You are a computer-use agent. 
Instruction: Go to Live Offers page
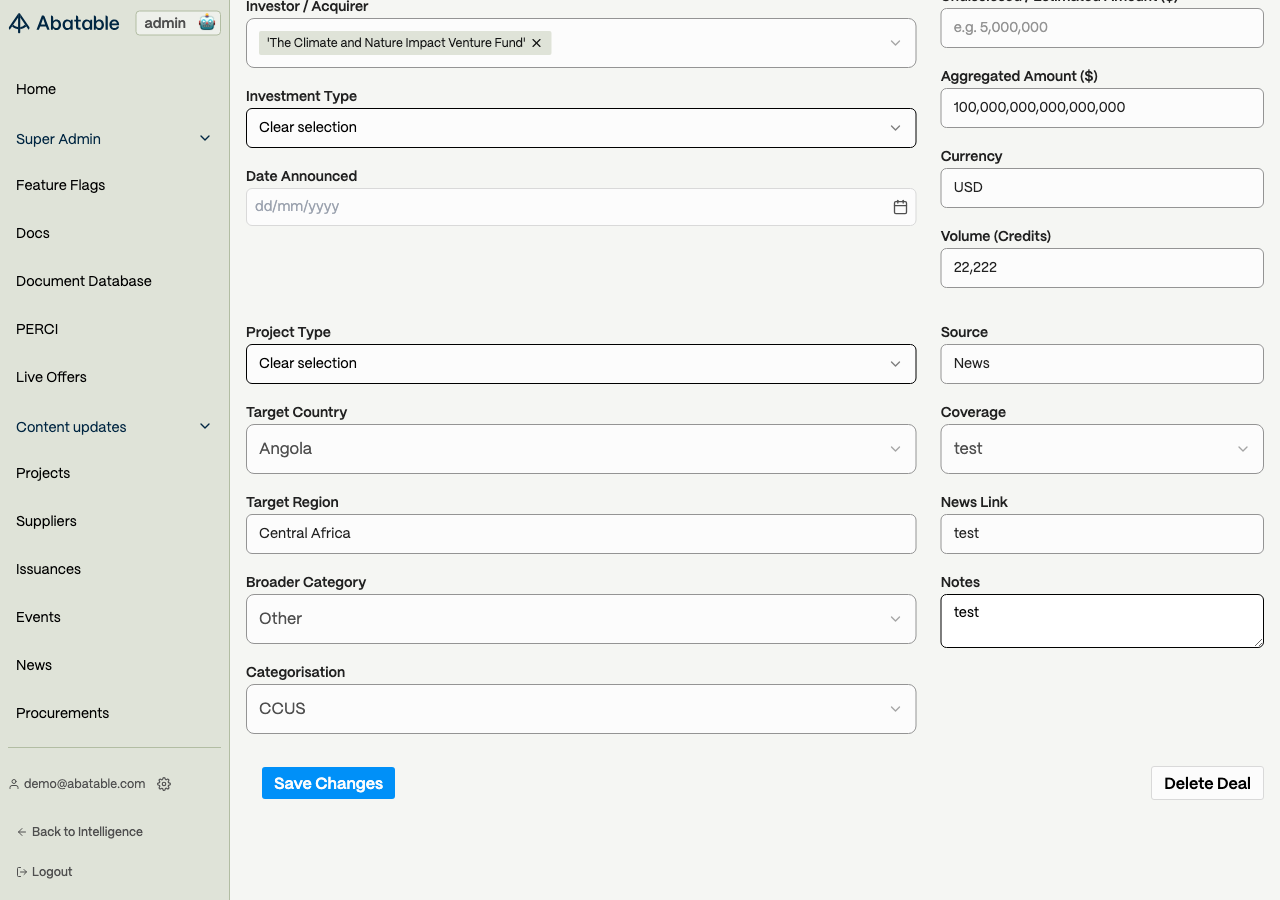click(52, 377)
